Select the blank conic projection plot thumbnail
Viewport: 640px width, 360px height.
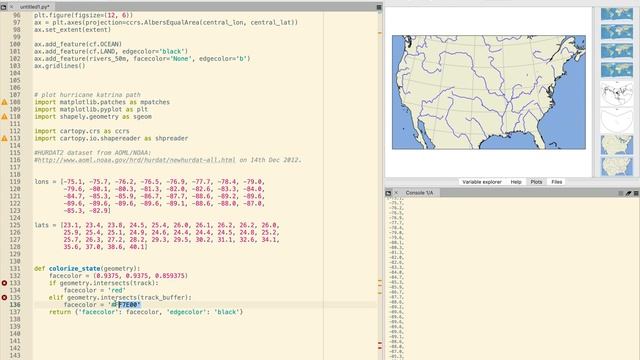tap(617, 120)
